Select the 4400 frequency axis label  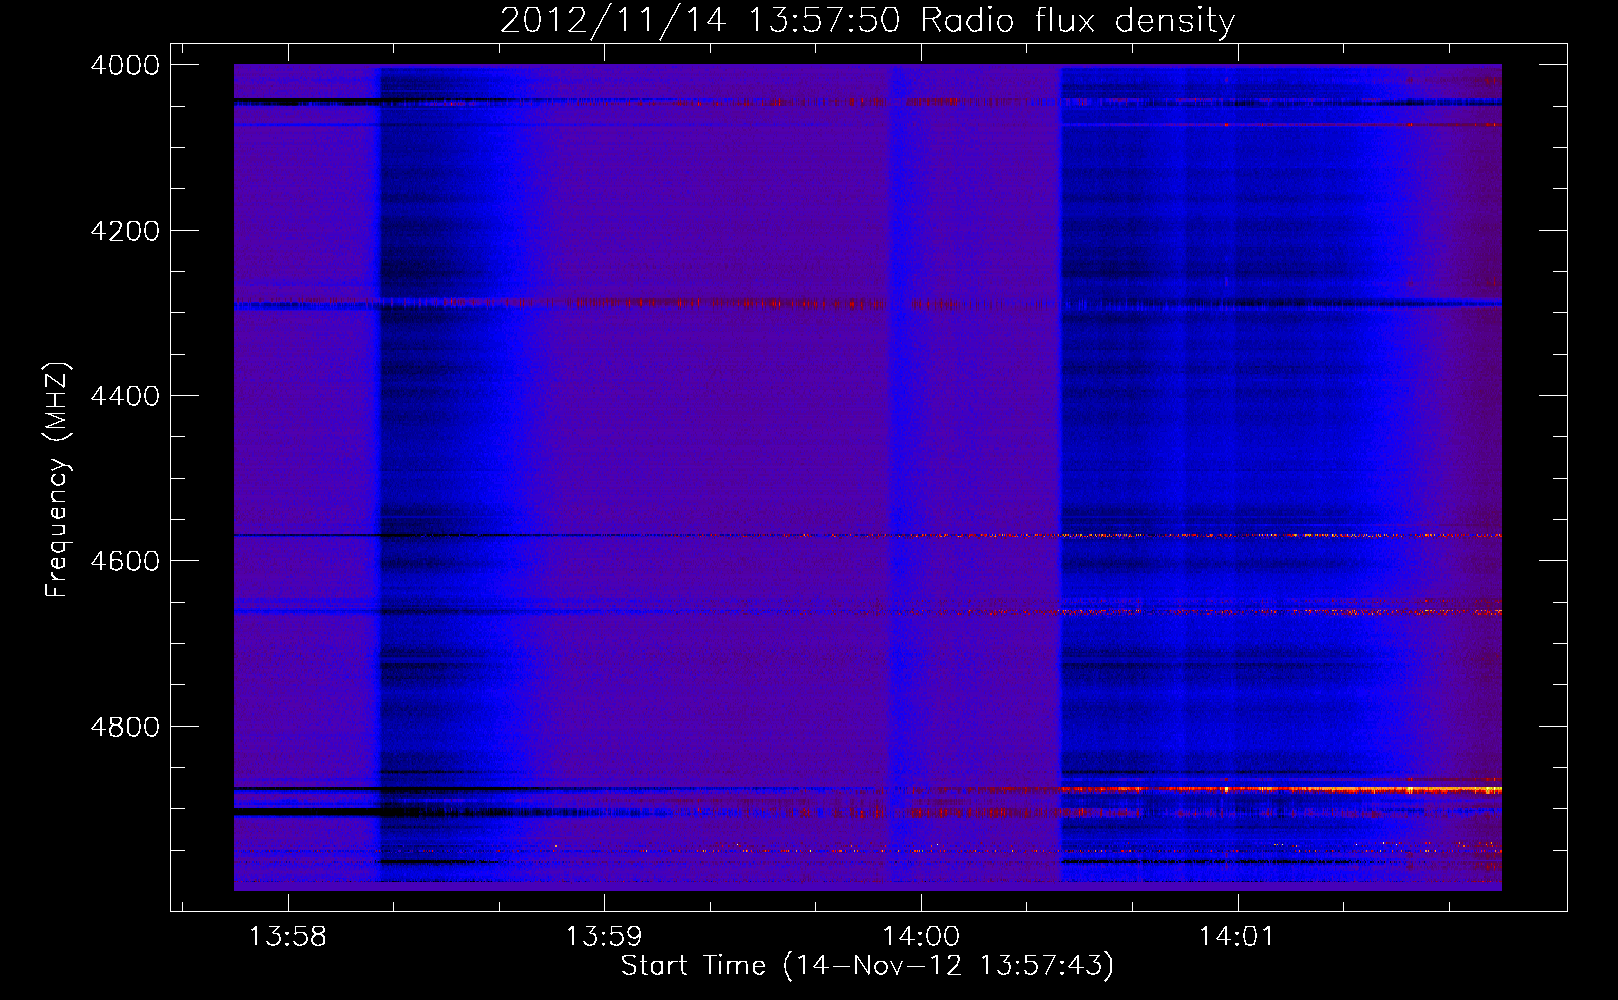click(125, 396)
